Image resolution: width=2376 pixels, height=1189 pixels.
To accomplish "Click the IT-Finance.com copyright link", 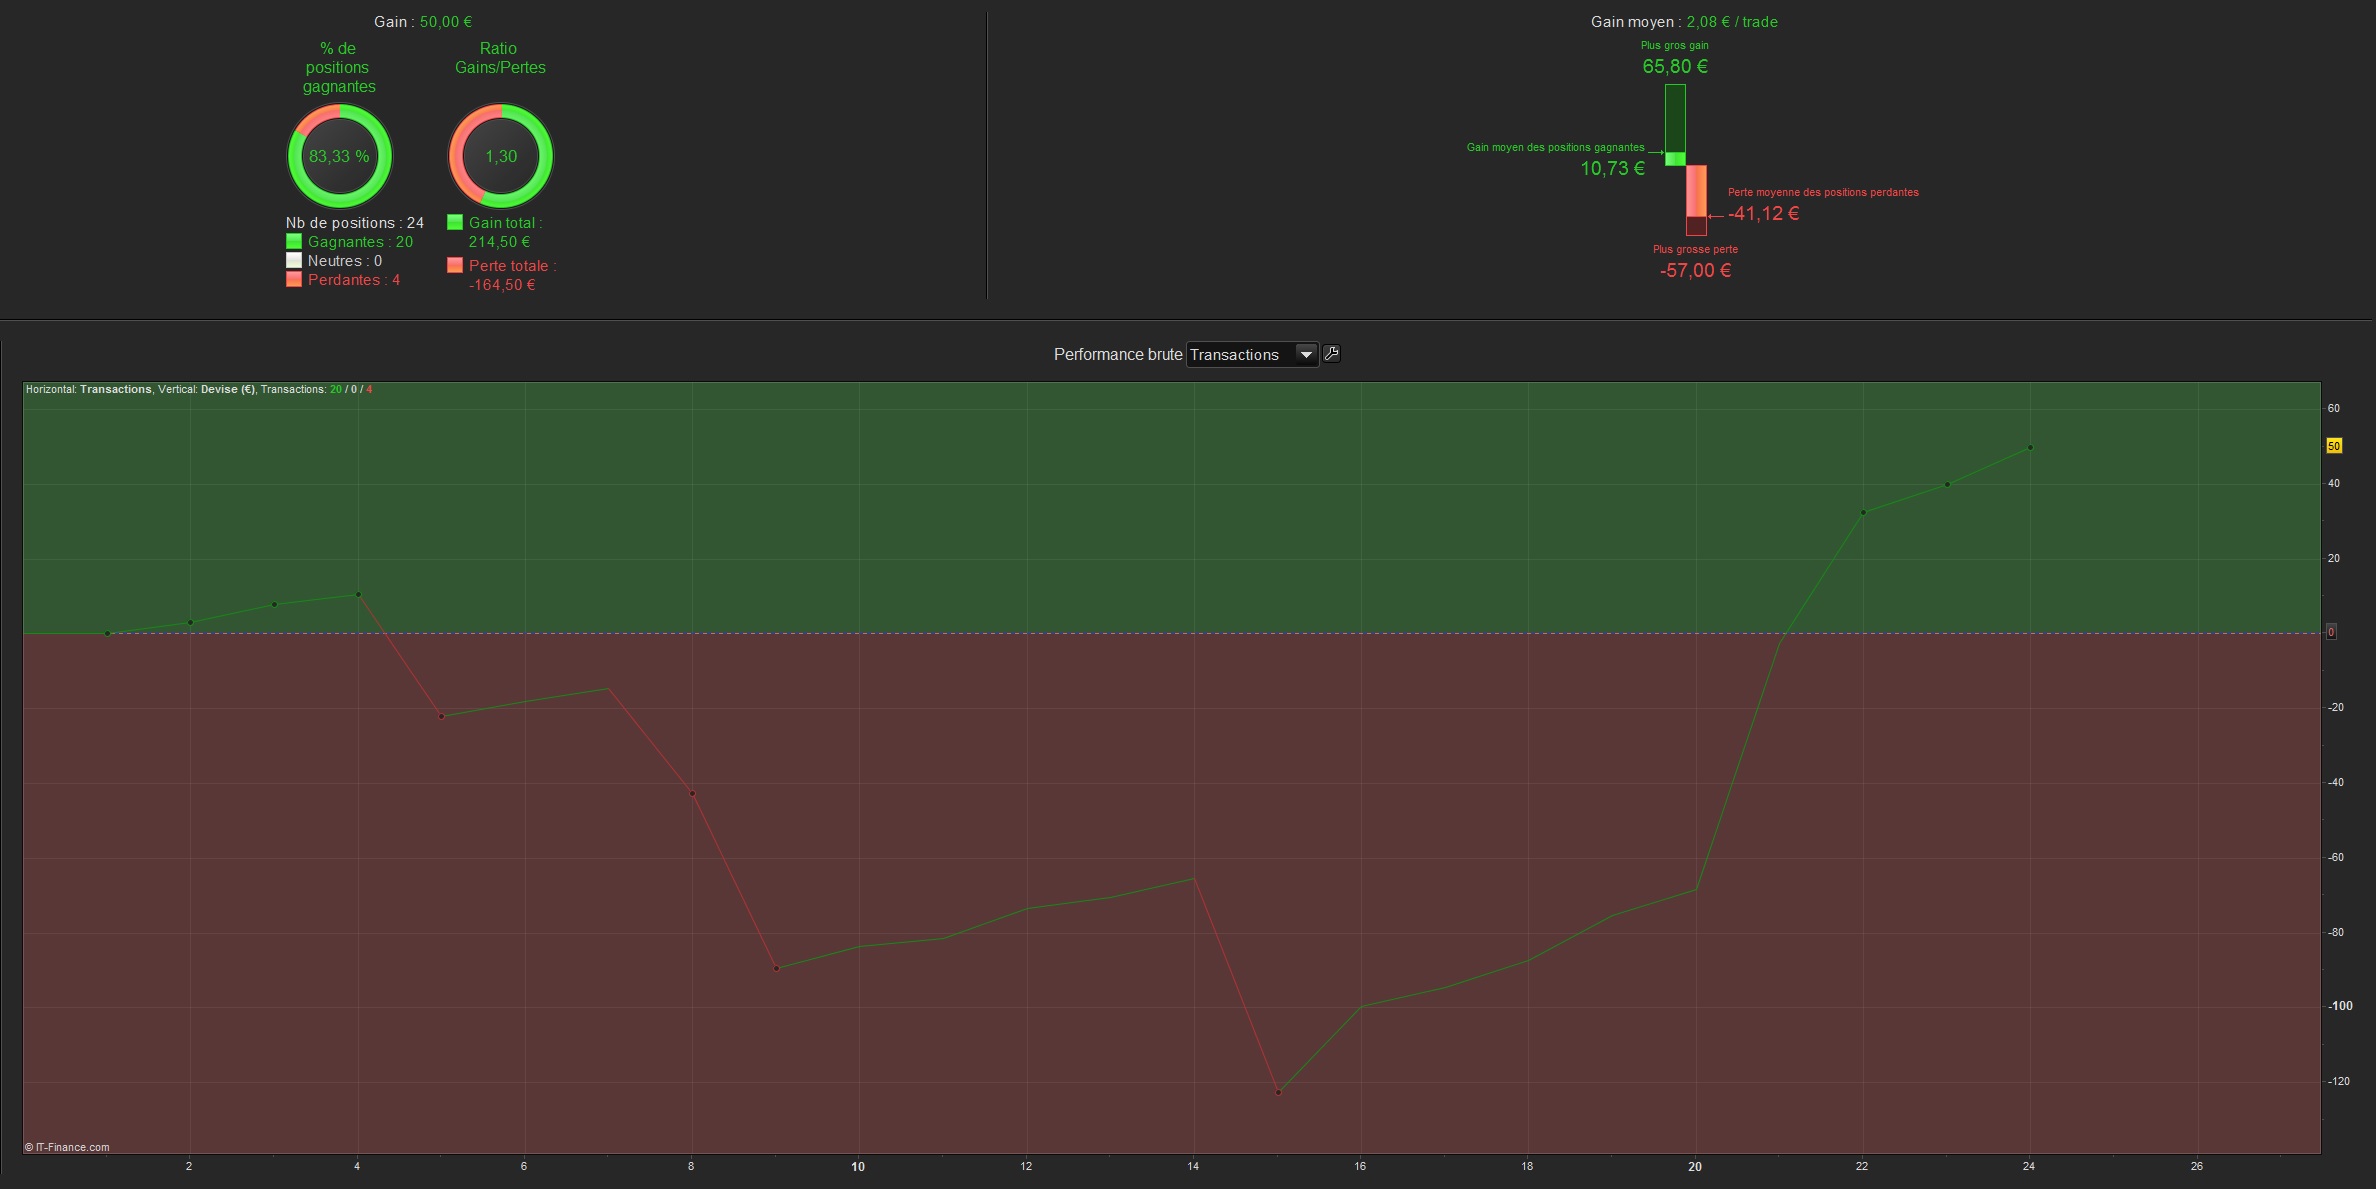I will (x=68, y=1147).
